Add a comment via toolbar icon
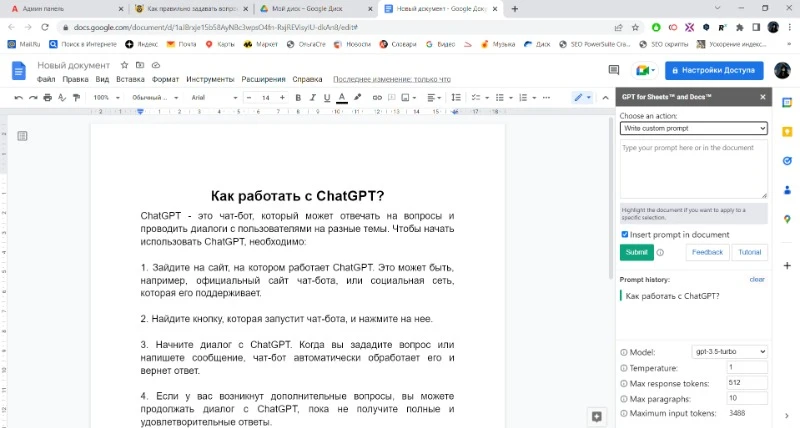800x428 pixels. 391,97
